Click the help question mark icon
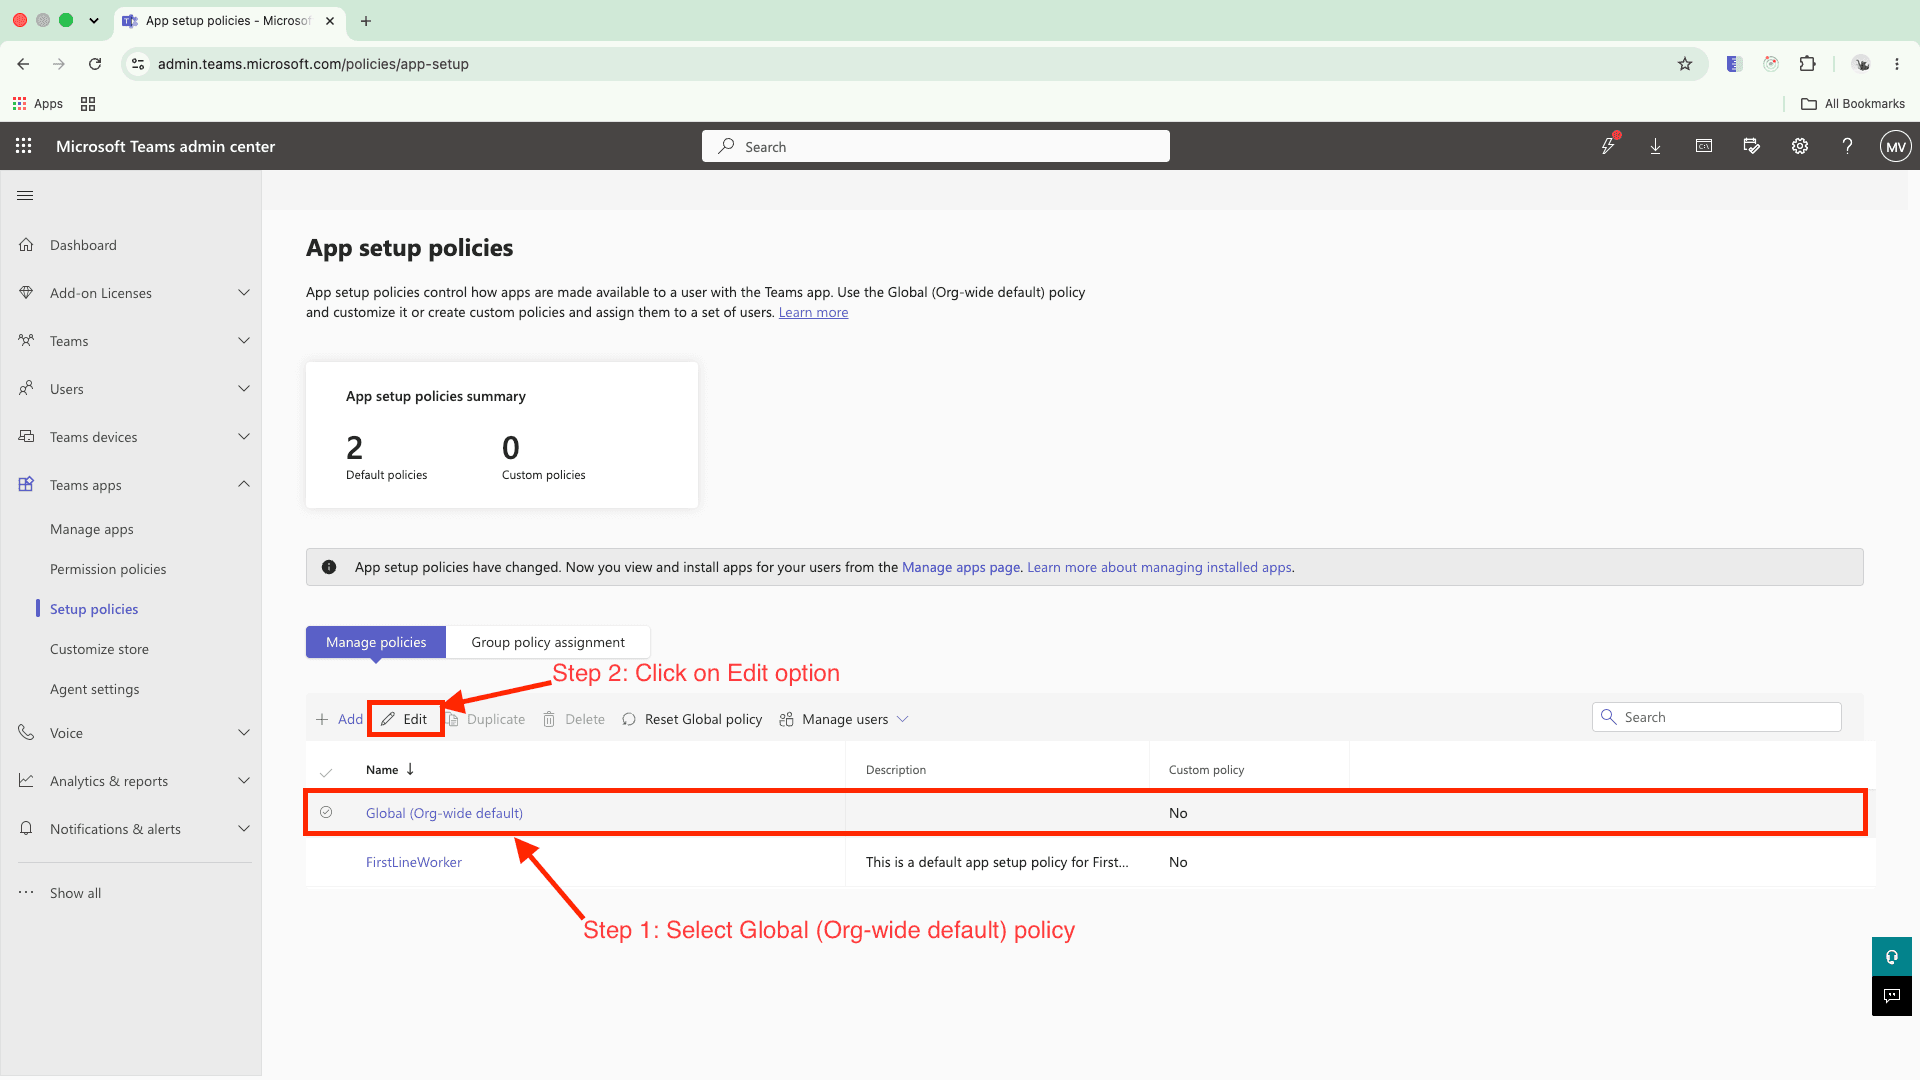This screenshot has width=1920, height=1080. pyautogui.click(x=1847, y=146)
